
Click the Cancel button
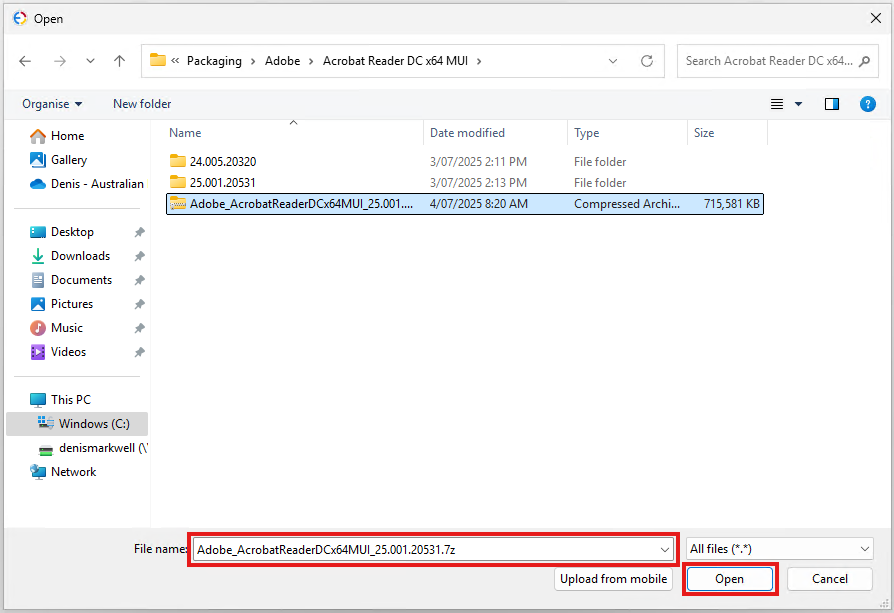click(829, 579)
